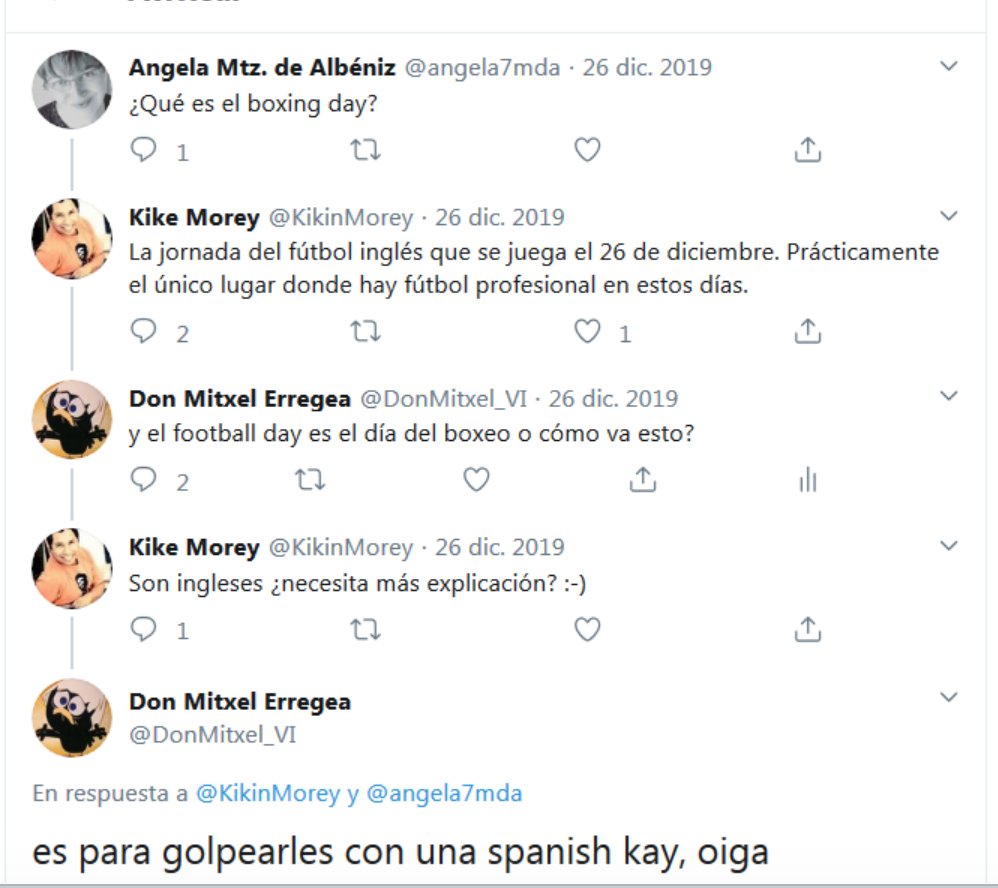998x888 pixels.
Task: Share the "Son ingleses" tweet
Action: point(808,629)
